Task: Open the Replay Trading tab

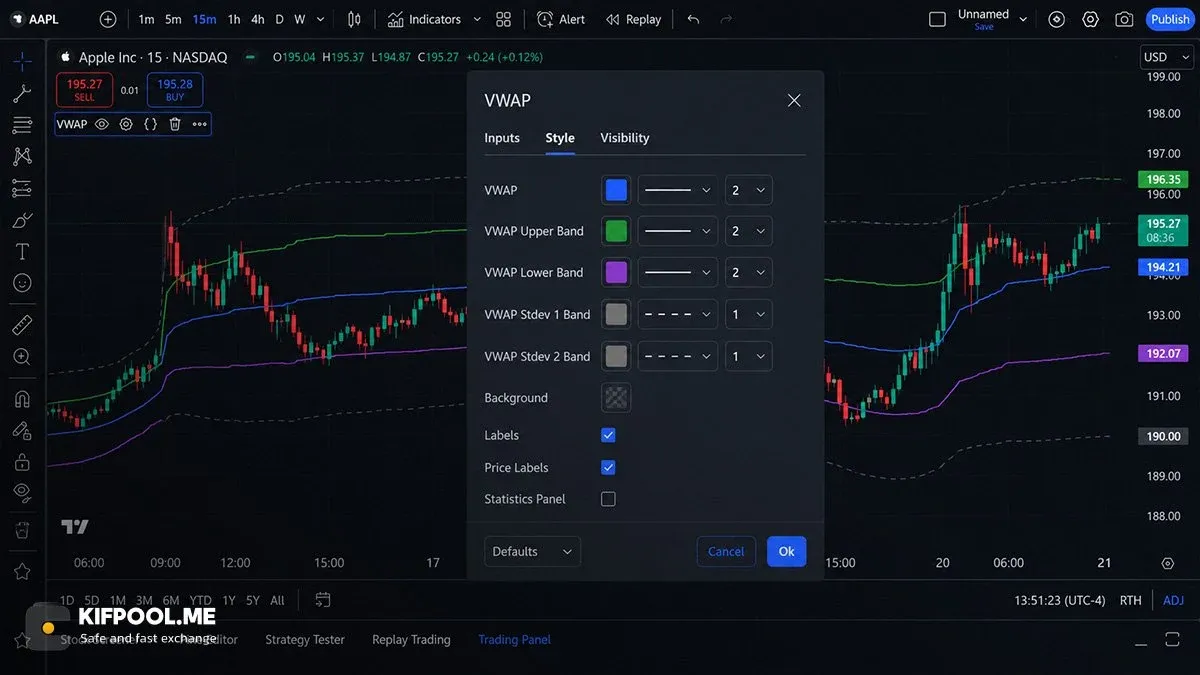Action: (x=411, y=640)
